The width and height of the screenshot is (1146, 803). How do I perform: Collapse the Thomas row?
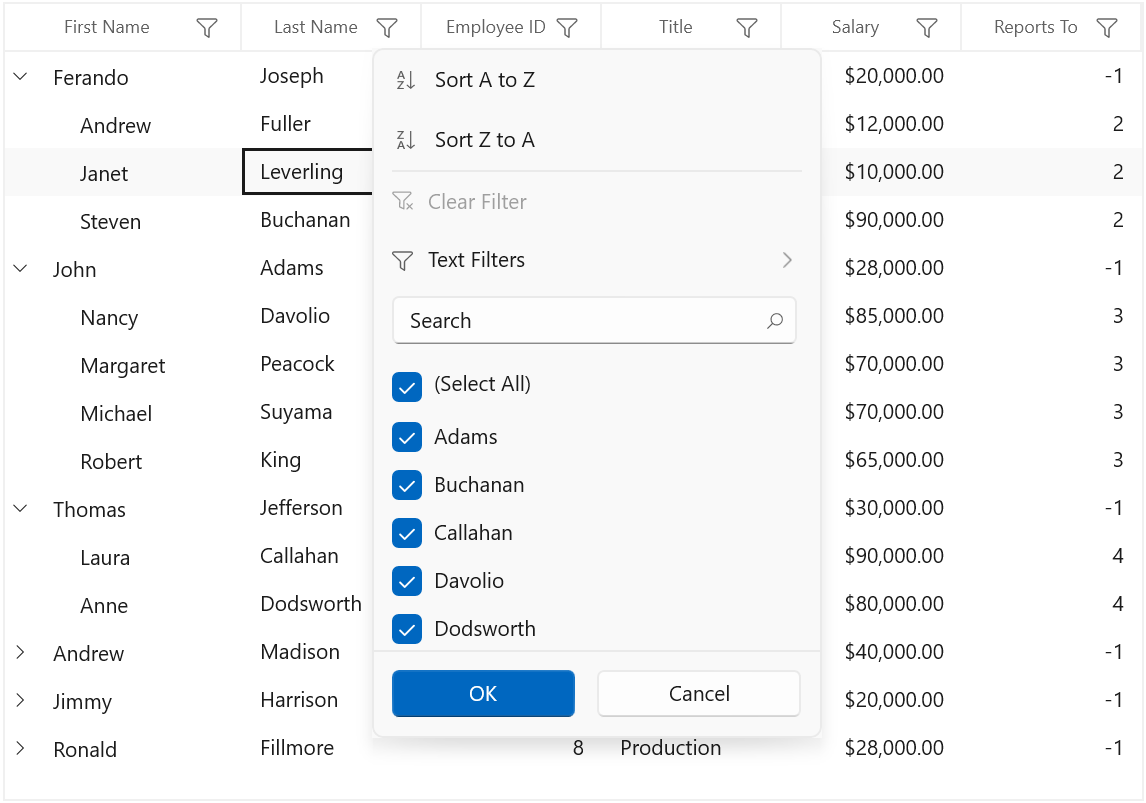(20, 508)
